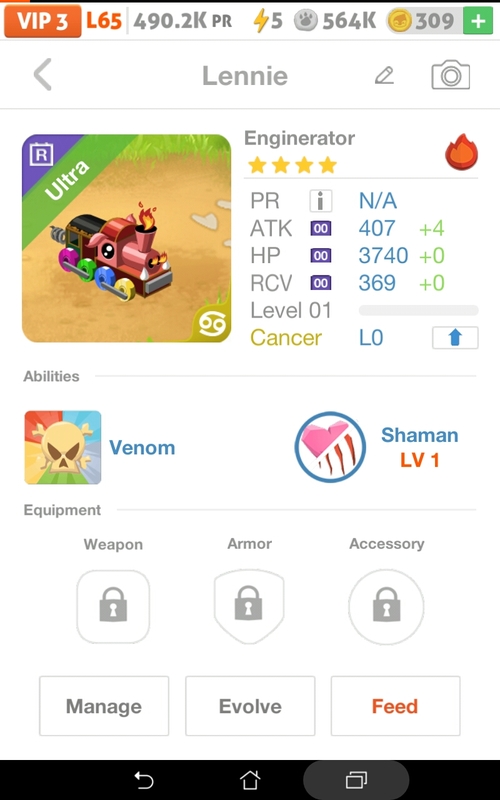Viewport: 500px width, 800px height.
Task: Open Android recent apps button
Action: click(x=356, y=780)
